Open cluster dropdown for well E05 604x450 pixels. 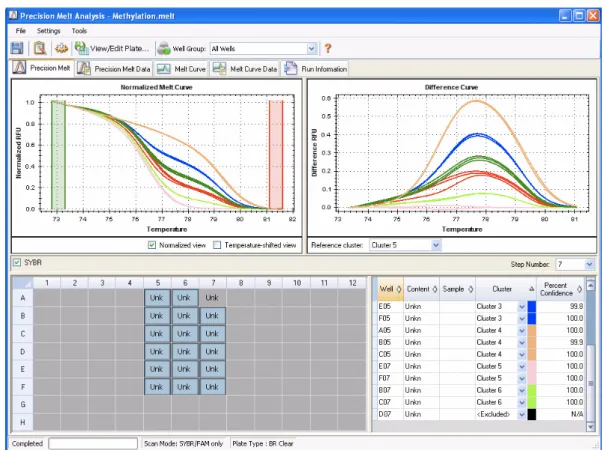pos(522,307)
